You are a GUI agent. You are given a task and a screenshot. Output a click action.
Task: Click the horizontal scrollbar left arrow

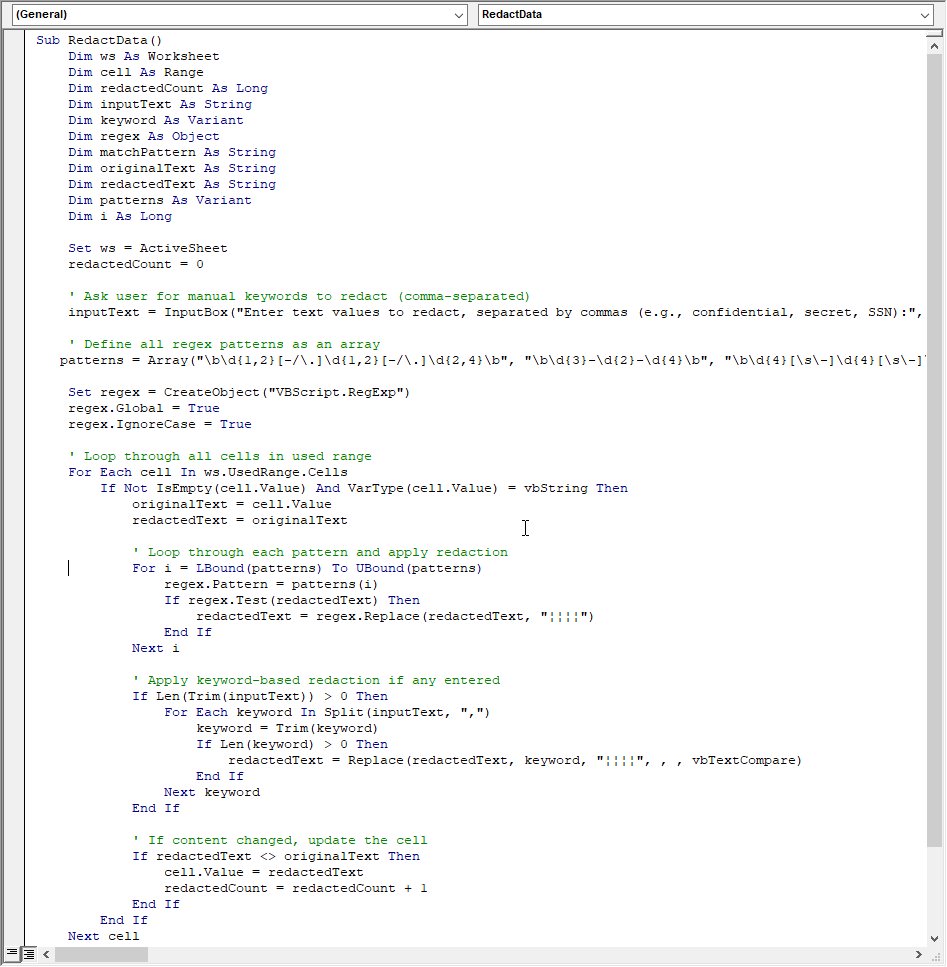pyautogui.click(x=46, y=955)
